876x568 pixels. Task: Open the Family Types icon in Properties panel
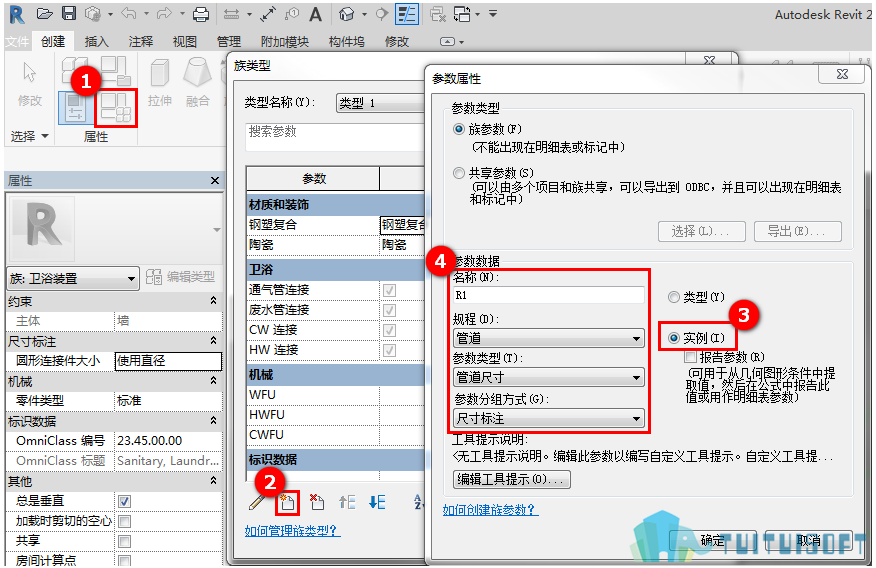coord(116,107)
